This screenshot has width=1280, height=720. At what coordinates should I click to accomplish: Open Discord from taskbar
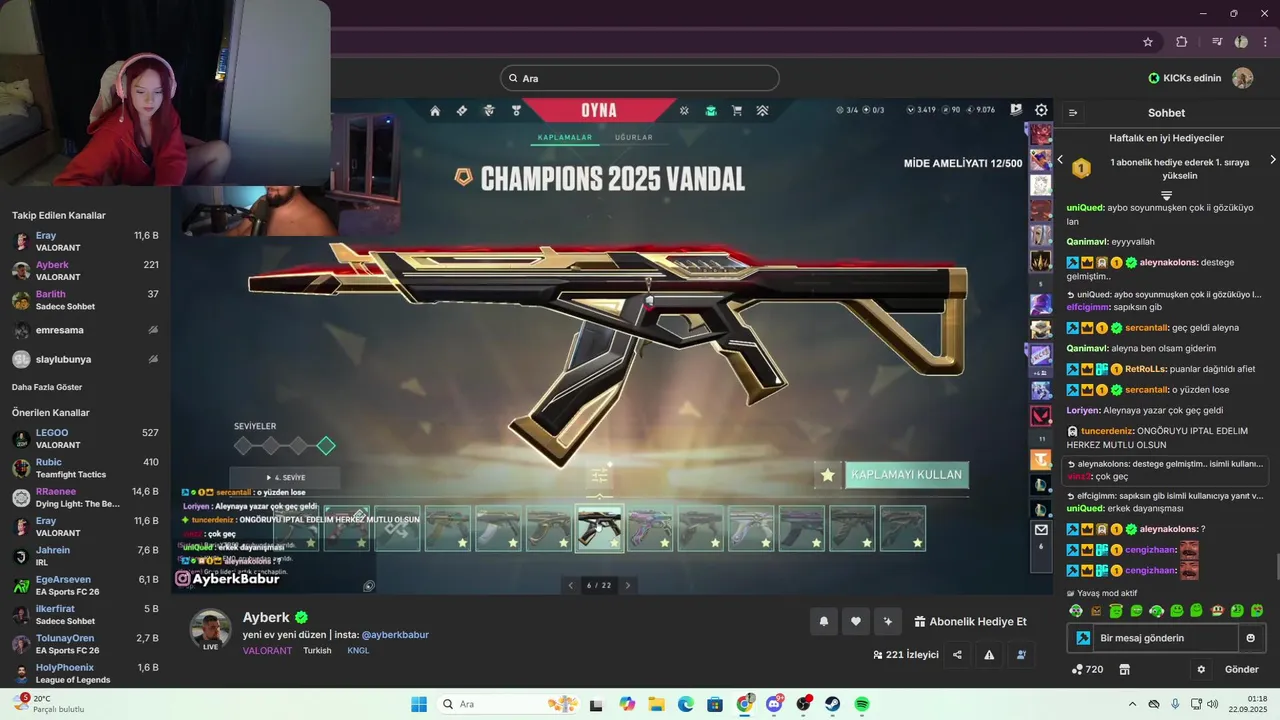[x=773, y=704]
